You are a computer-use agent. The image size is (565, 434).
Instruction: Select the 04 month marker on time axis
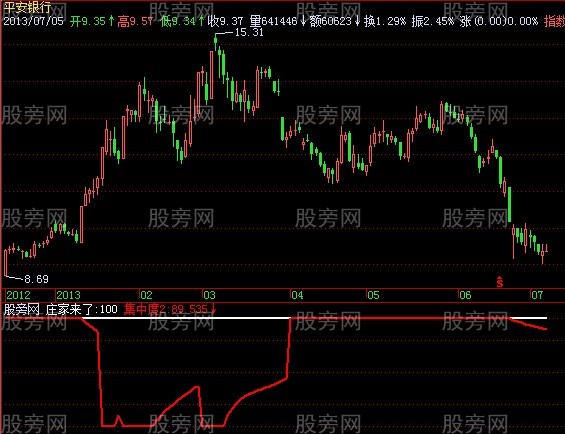[297, 295]
